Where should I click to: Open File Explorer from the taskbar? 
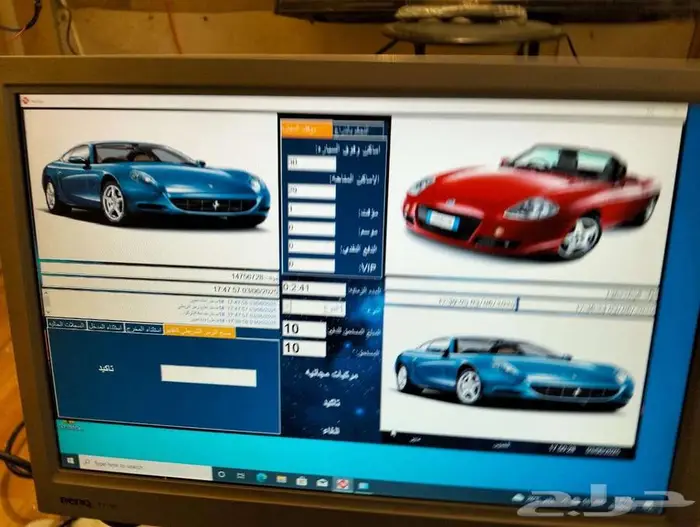tap(281, 480)
